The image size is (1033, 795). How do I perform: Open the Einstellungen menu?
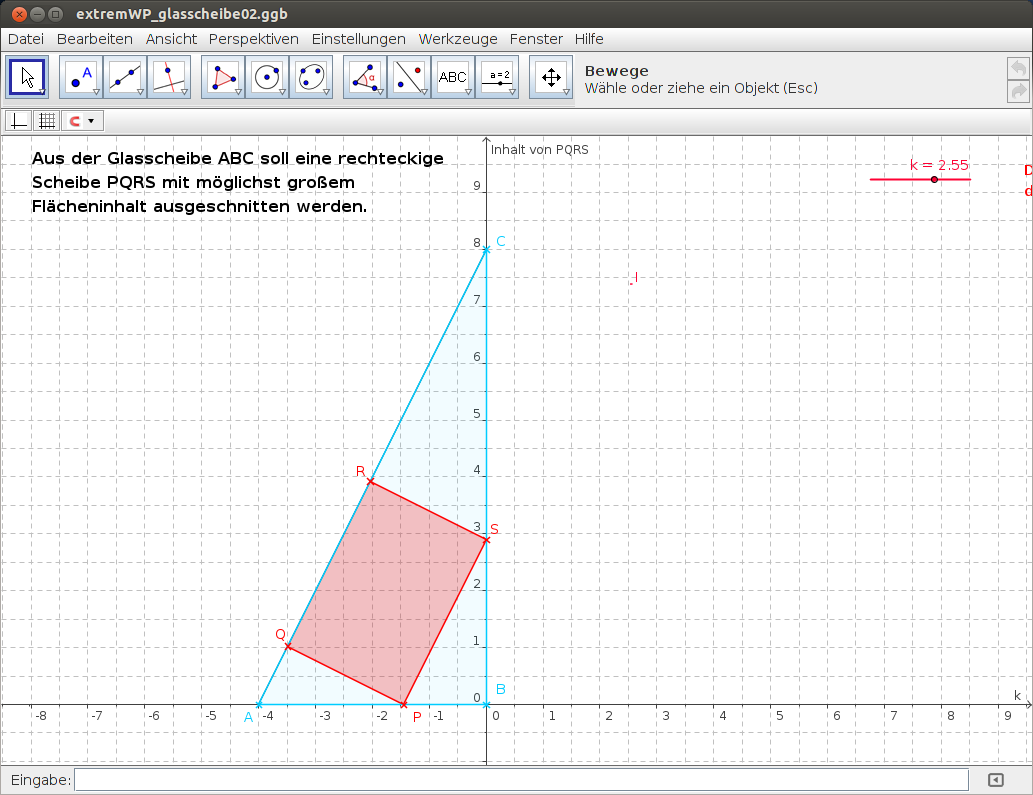358,39
